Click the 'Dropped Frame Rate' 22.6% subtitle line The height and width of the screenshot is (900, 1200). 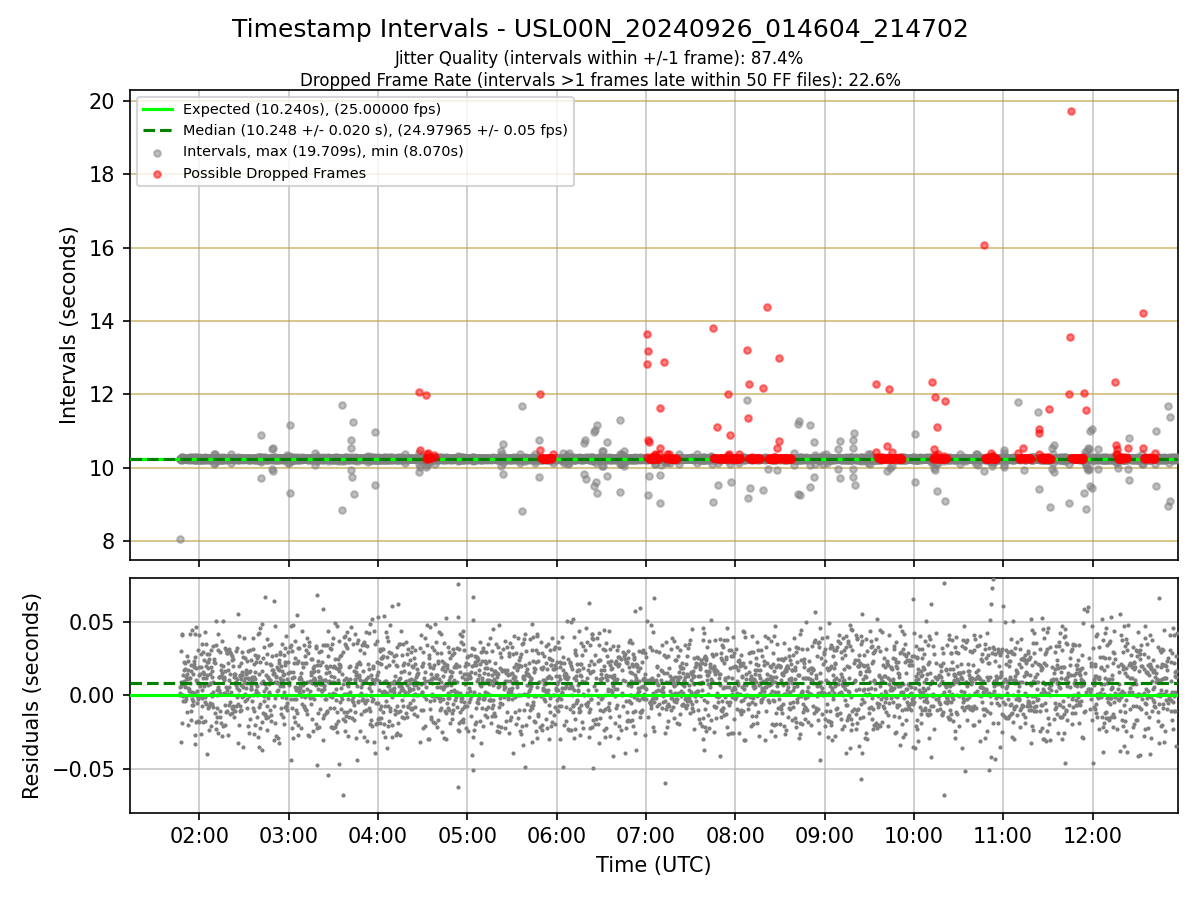(x=600, y=80)
